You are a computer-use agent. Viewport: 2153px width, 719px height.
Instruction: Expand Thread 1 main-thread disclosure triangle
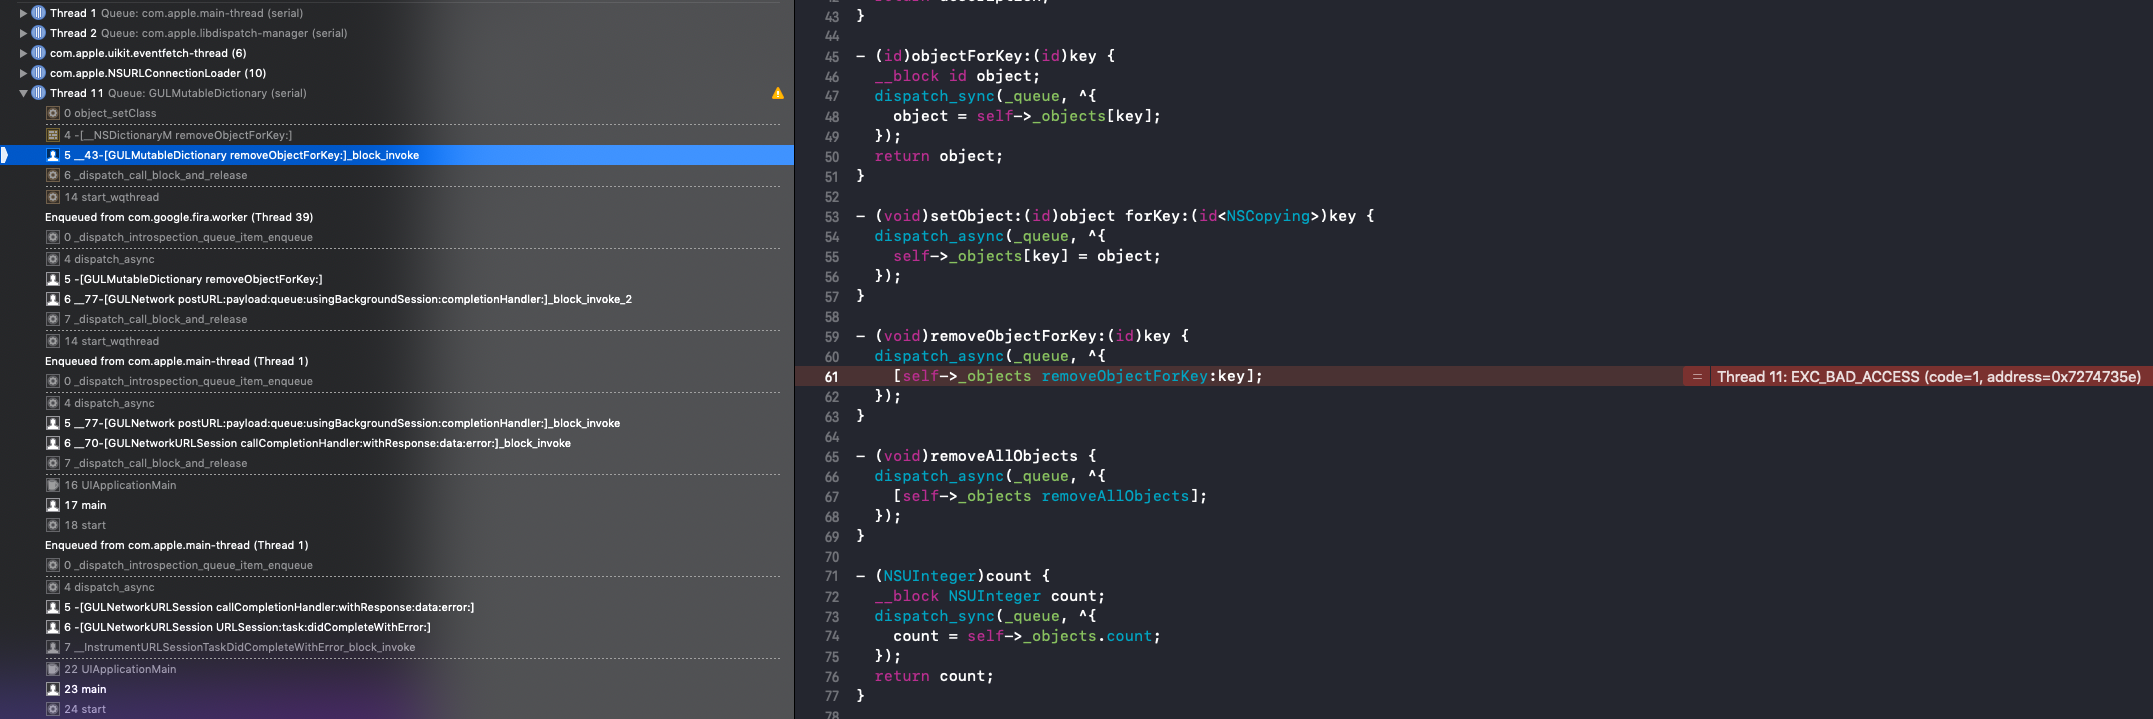click(x=23, y=13)
